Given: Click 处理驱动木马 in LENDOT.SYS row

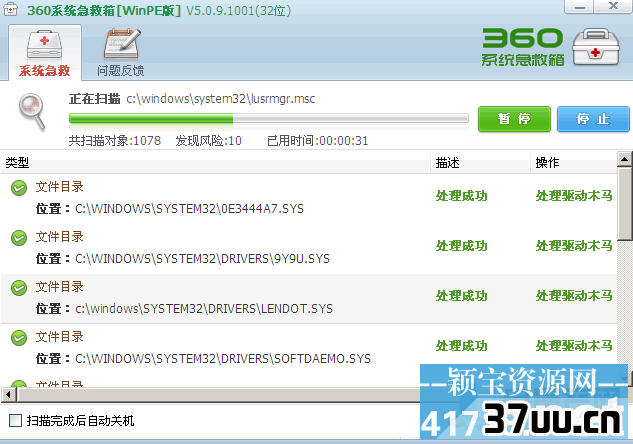Looking at the screenshot, I should click(574, 296).
